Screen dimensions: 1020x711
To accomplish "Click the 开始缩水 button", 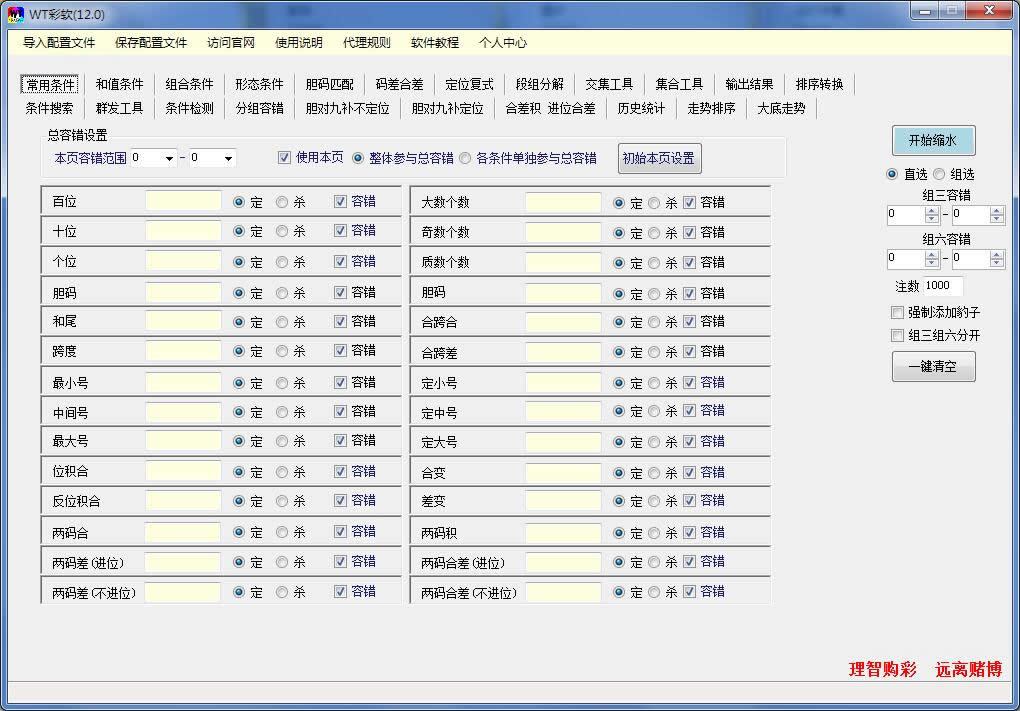I will [932, 140].
